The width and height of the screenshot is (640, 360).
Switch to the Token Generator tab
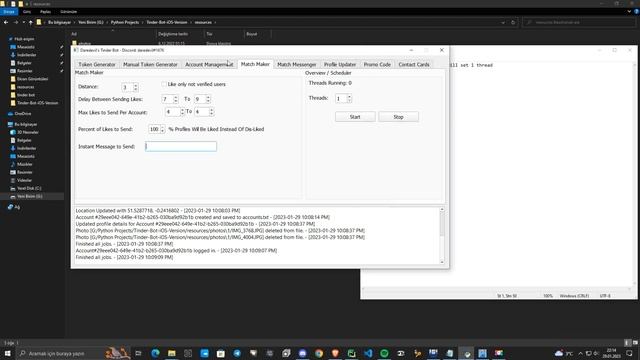coord(97,64)
